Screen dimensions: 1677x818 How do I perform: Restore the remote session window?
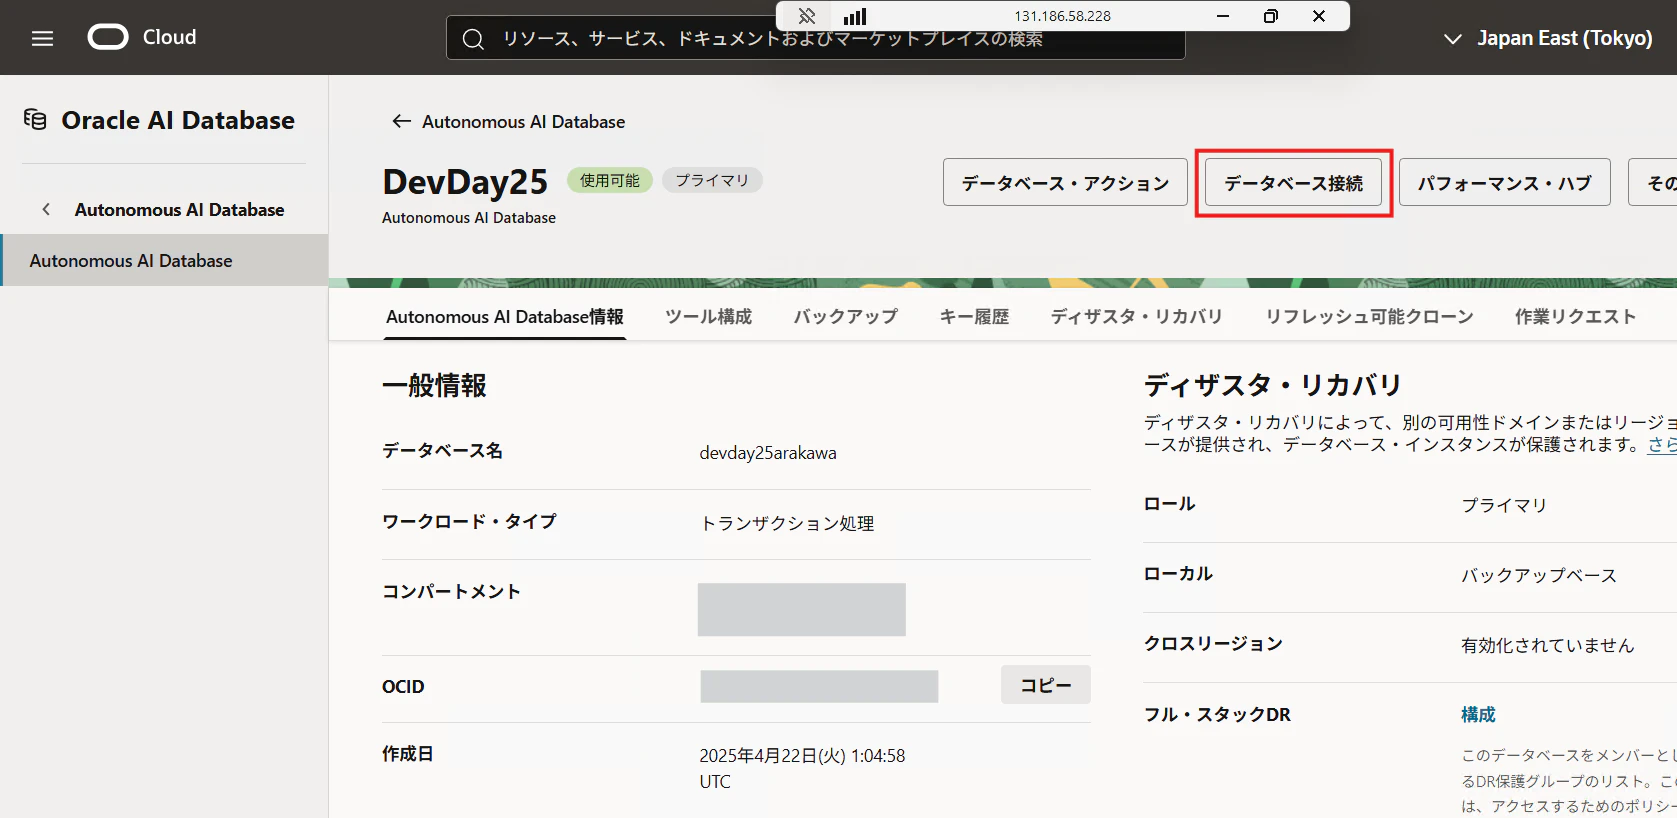[1271, 16]
